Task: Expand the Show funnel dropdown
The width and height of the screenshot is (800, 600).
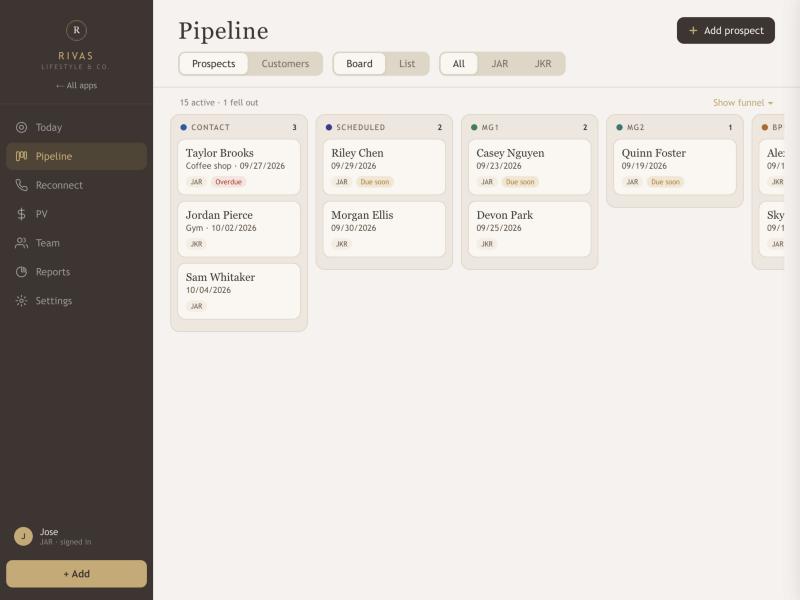Action: [743, 103]
